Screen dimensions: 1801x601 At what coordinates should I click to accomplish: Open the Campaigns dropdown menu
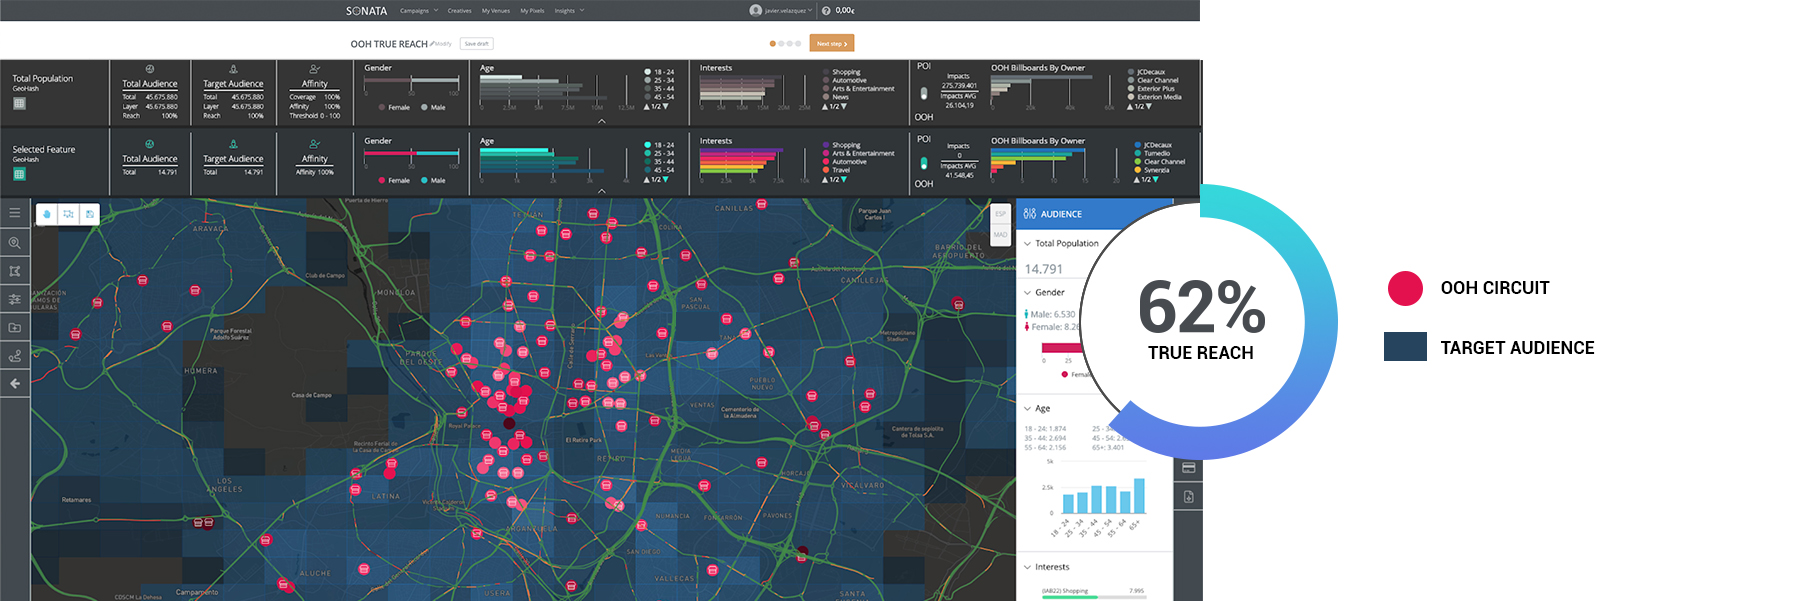click(x=419, y=11)
